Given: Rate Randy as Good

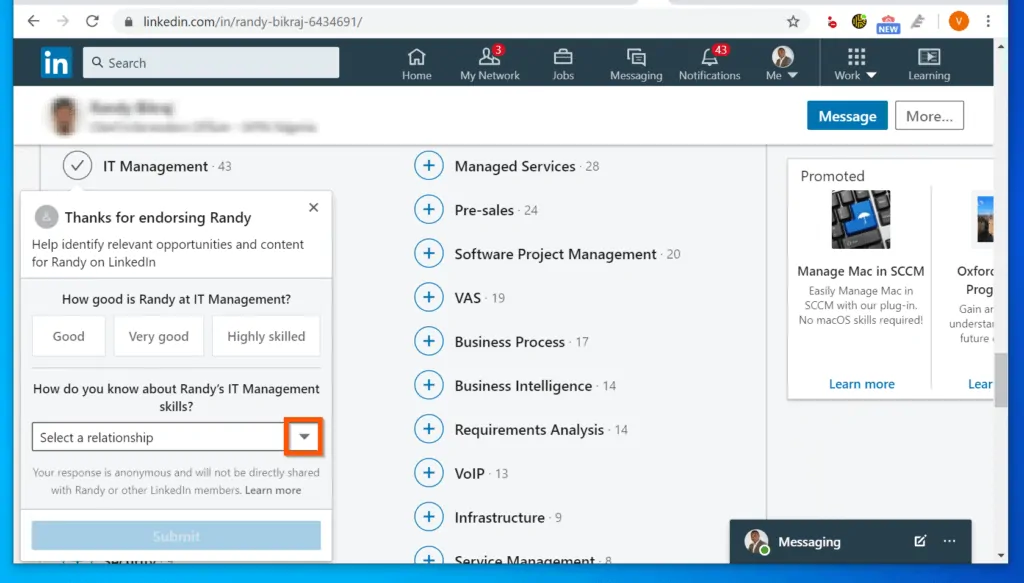Looking at the screenshot, I should tap(69, 336).
